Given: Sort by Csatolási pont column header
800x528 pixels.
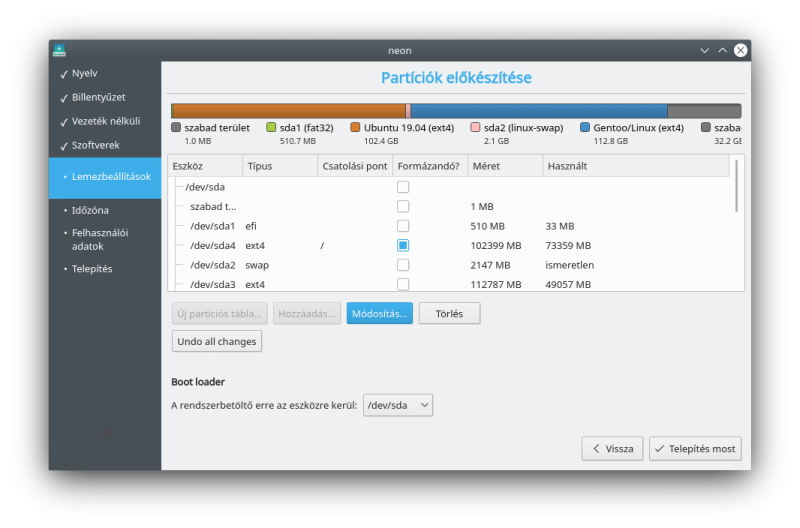Looking at the screenshot, I should click(x=355, y=166).
